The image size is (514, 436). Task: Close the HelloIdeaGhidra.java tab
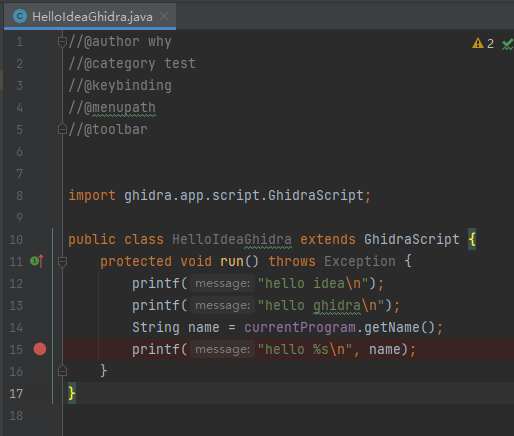click(x=164, y=16)
